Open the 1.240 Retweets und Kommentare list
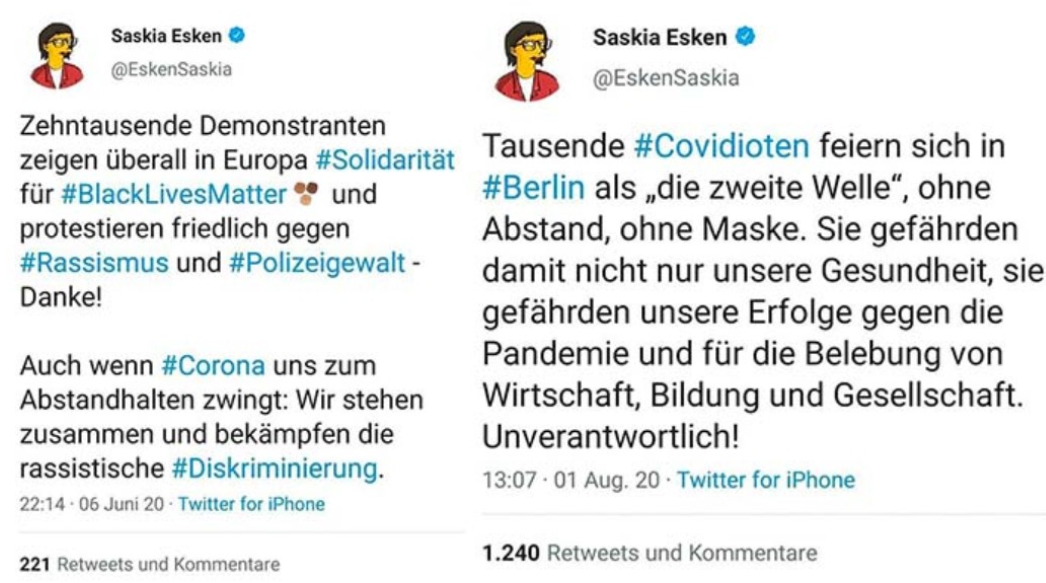The width and height of the screenshot is (1046, 583). point(649,552)
